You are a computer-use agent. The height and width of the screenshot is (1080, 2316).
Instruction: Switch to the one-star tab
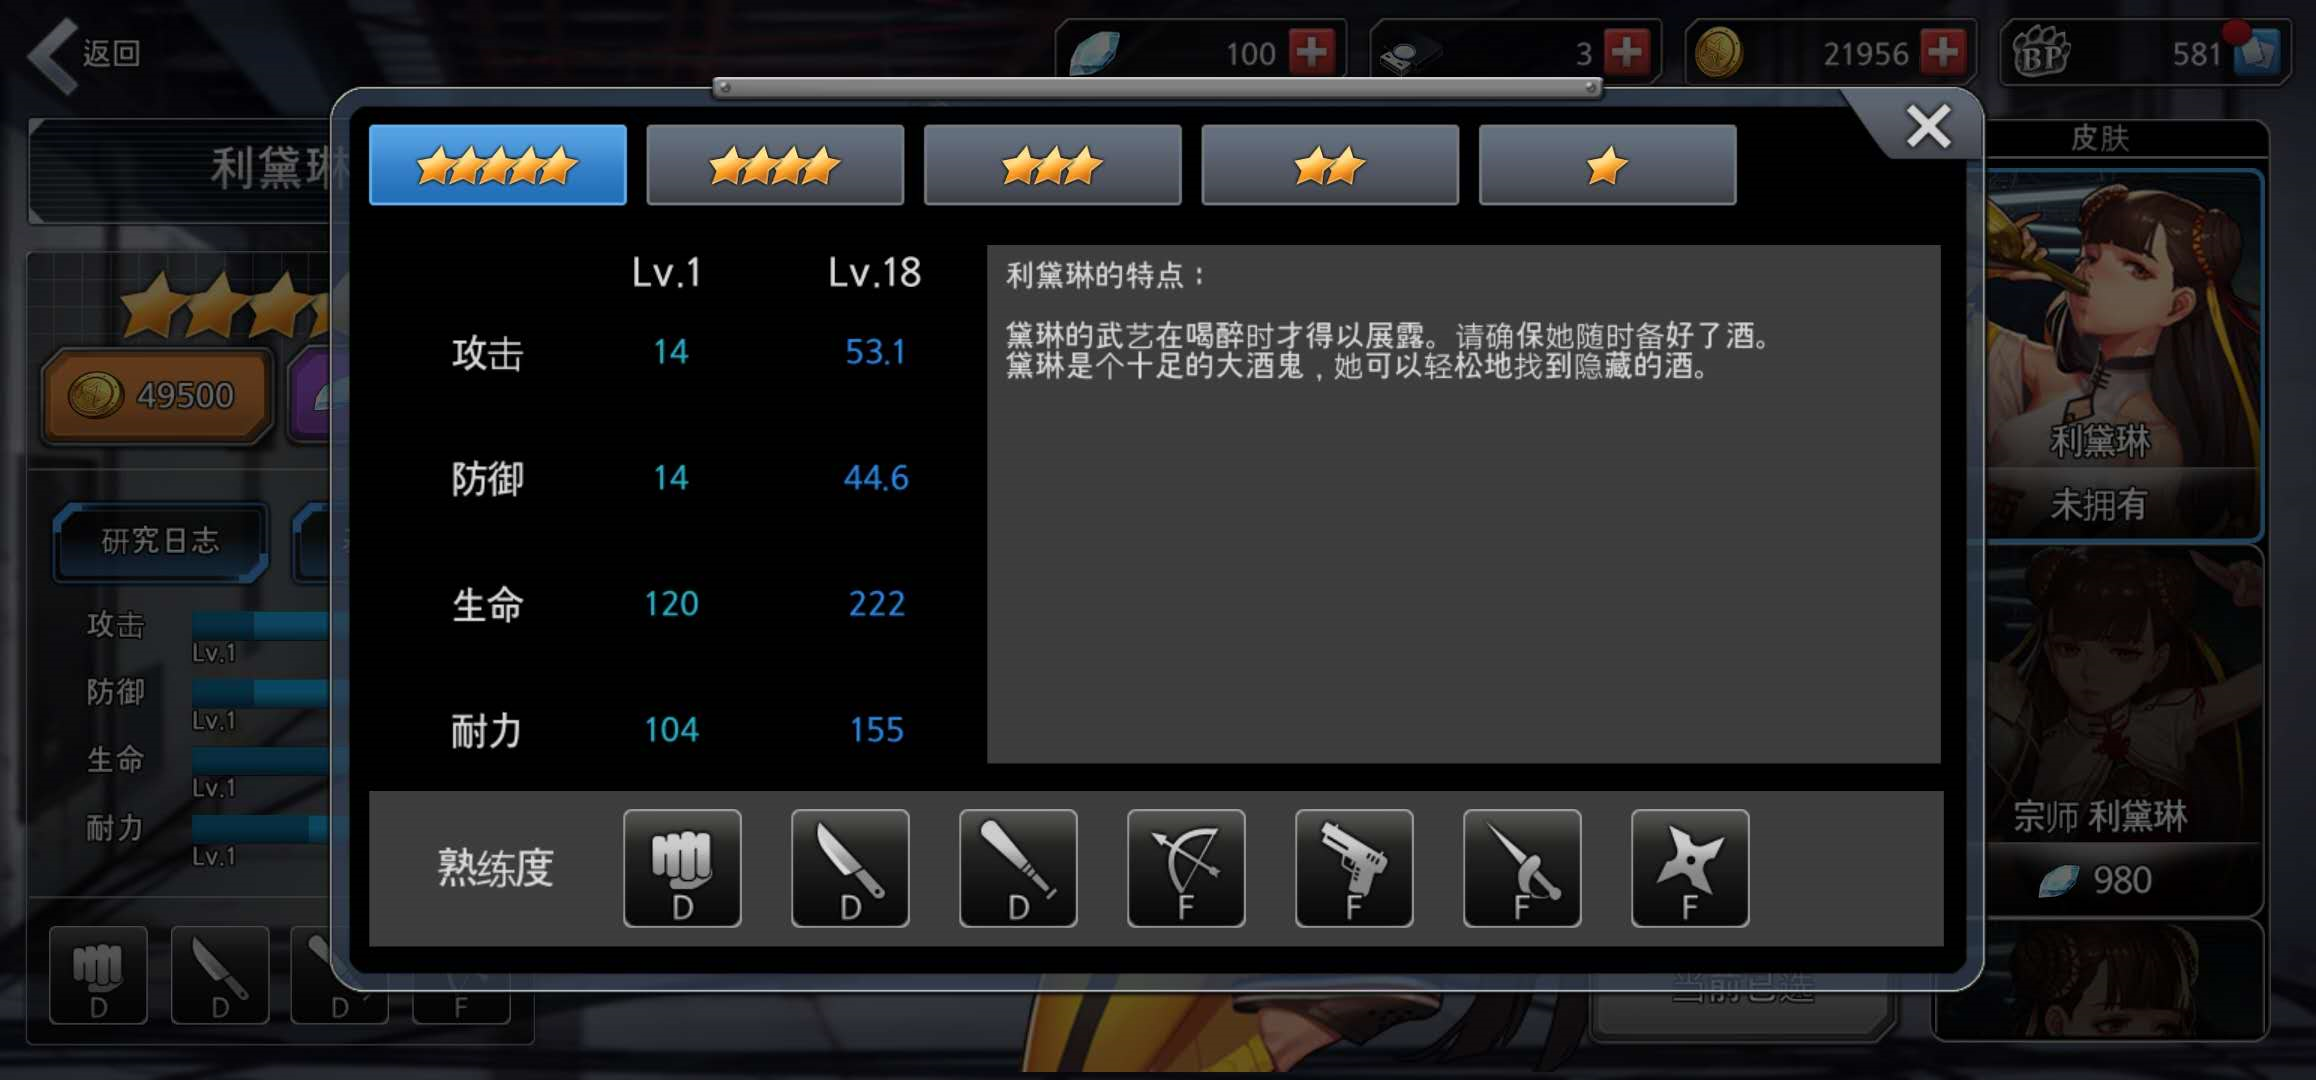1607,165
